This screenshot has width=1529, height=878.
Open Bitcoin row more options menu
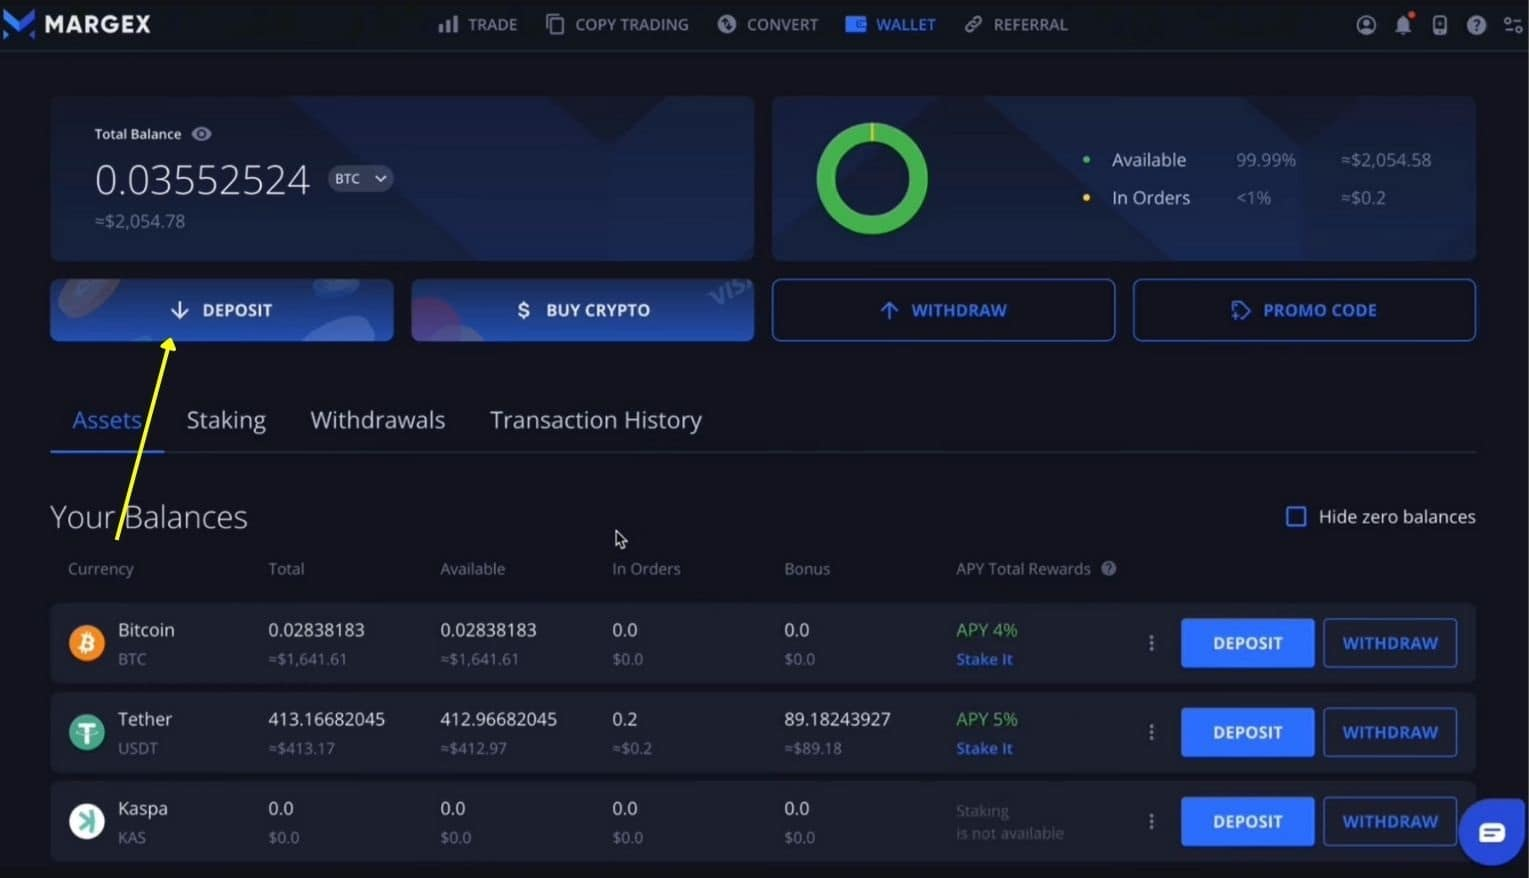pos(1151,643)
